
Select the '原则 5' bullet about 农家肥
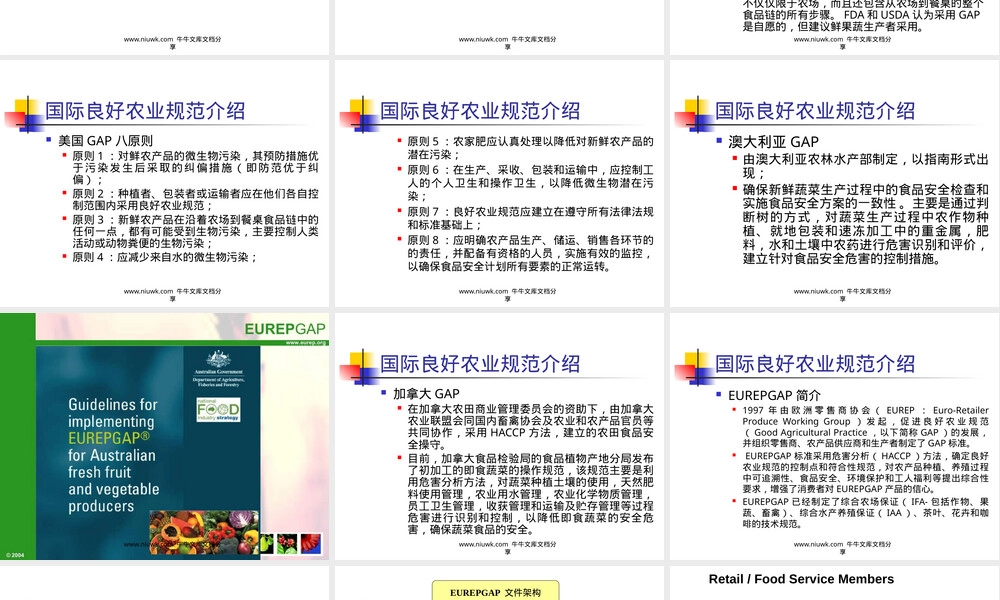pyautogui.click(x=531, y=148)
